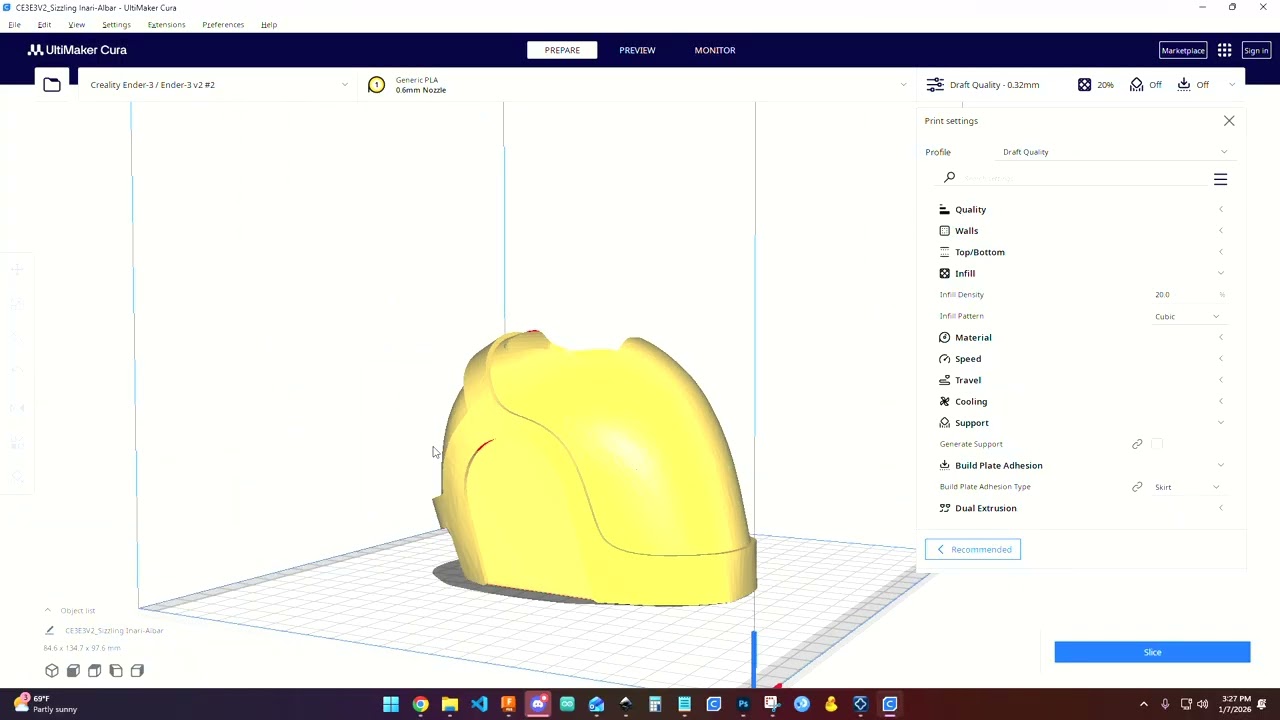Image resolution: width=1280 pixels, height=720 pixels.
Task: Switch back to Recommended settings
Action: [973, 549]
